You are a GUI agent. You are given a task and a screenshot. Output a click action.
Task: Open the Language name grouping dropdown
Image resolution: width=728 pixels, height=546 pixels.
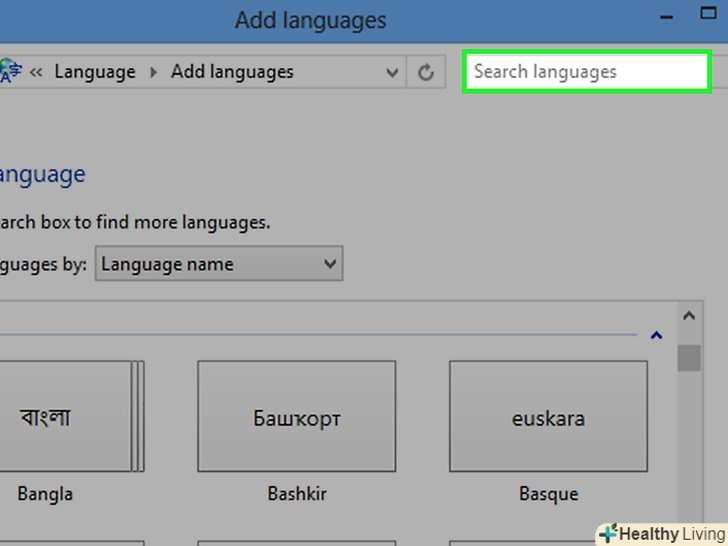(x=219, y=264)
